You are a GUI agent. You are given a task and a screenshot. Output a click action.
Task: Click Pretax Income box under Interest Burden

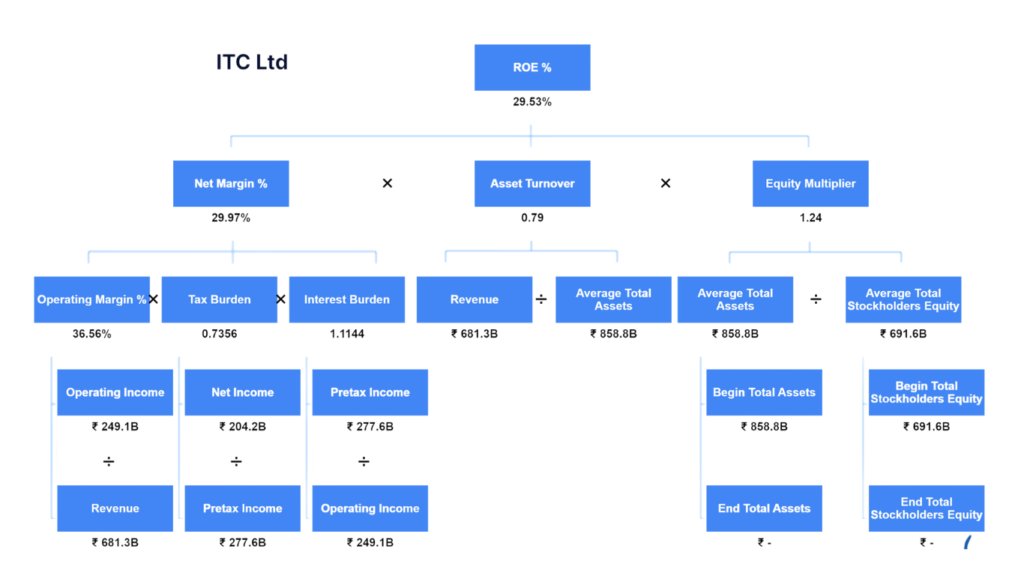coord(370,392)
